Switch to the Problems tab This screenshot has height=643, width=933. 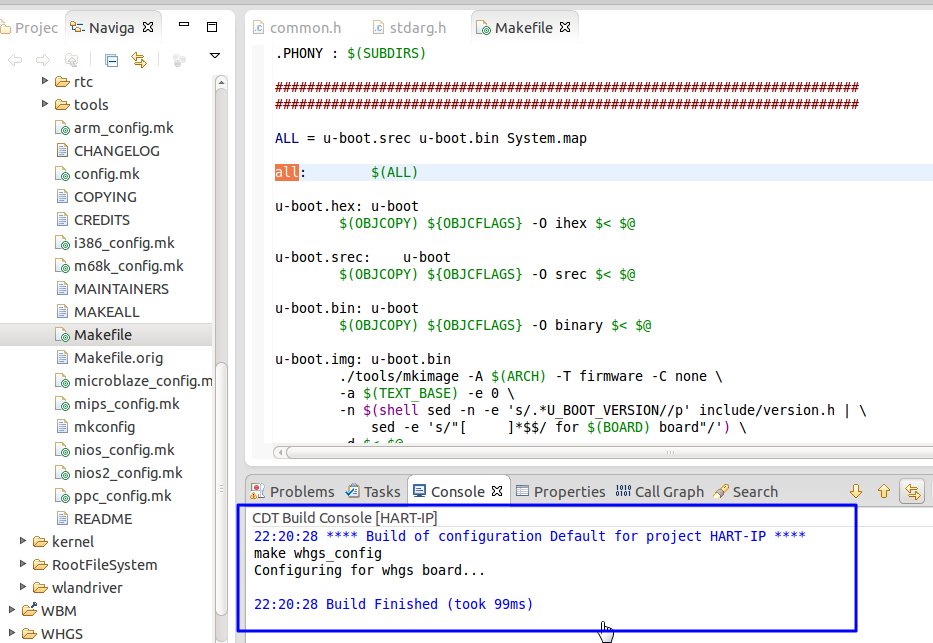[292, 491]
